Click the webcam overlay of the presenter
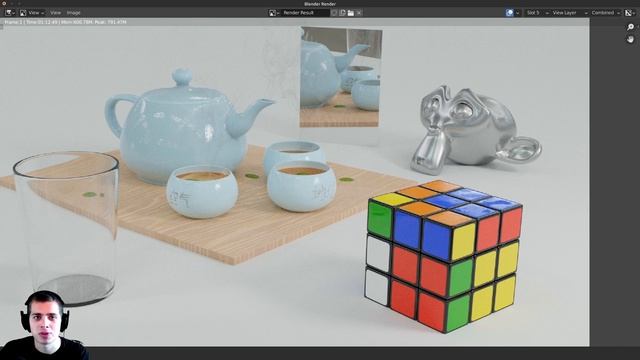This screenshot has width=640, height=360. coord(44,325)
